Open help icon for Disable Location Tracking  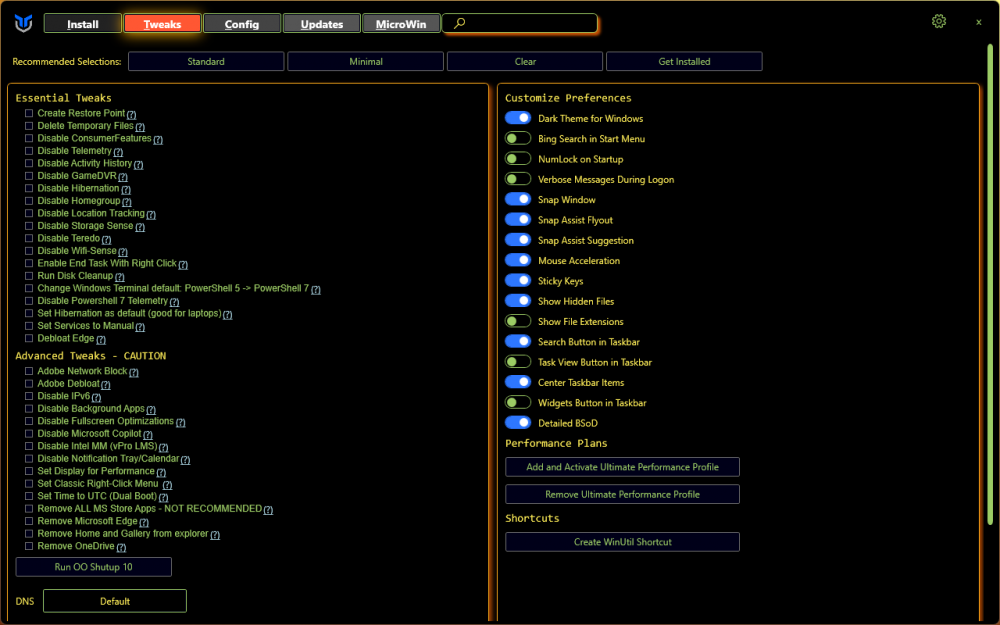coord(151,215)
